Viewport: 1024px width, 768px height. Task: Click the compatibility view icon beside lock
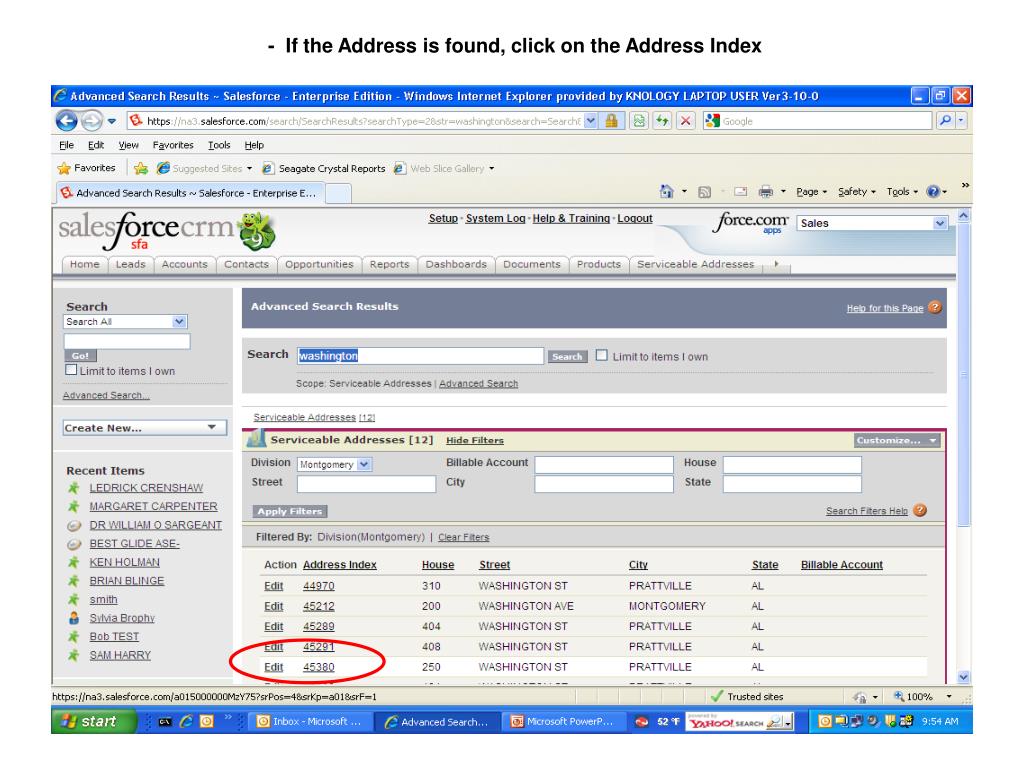coord(639,121)
